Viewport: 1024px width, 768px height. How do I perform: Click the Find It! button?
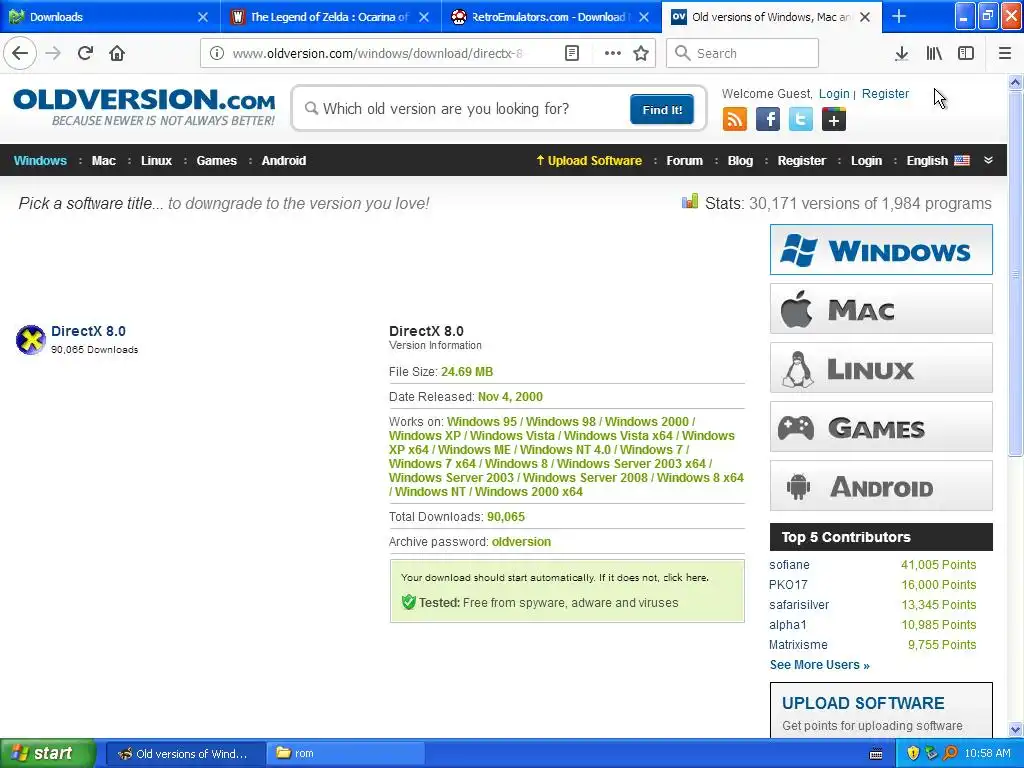tap(662, 109)
